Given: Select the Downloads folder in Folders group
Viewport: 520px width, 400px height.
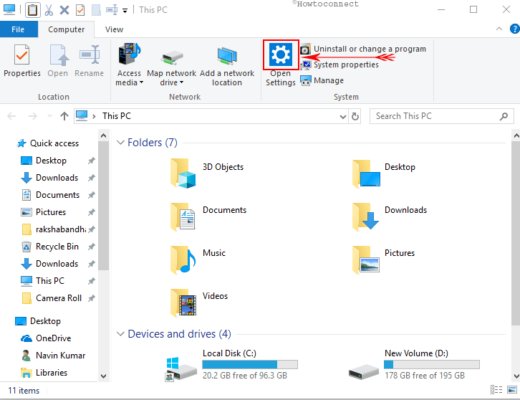Looking at the screenshot, I should click(389, 216).
